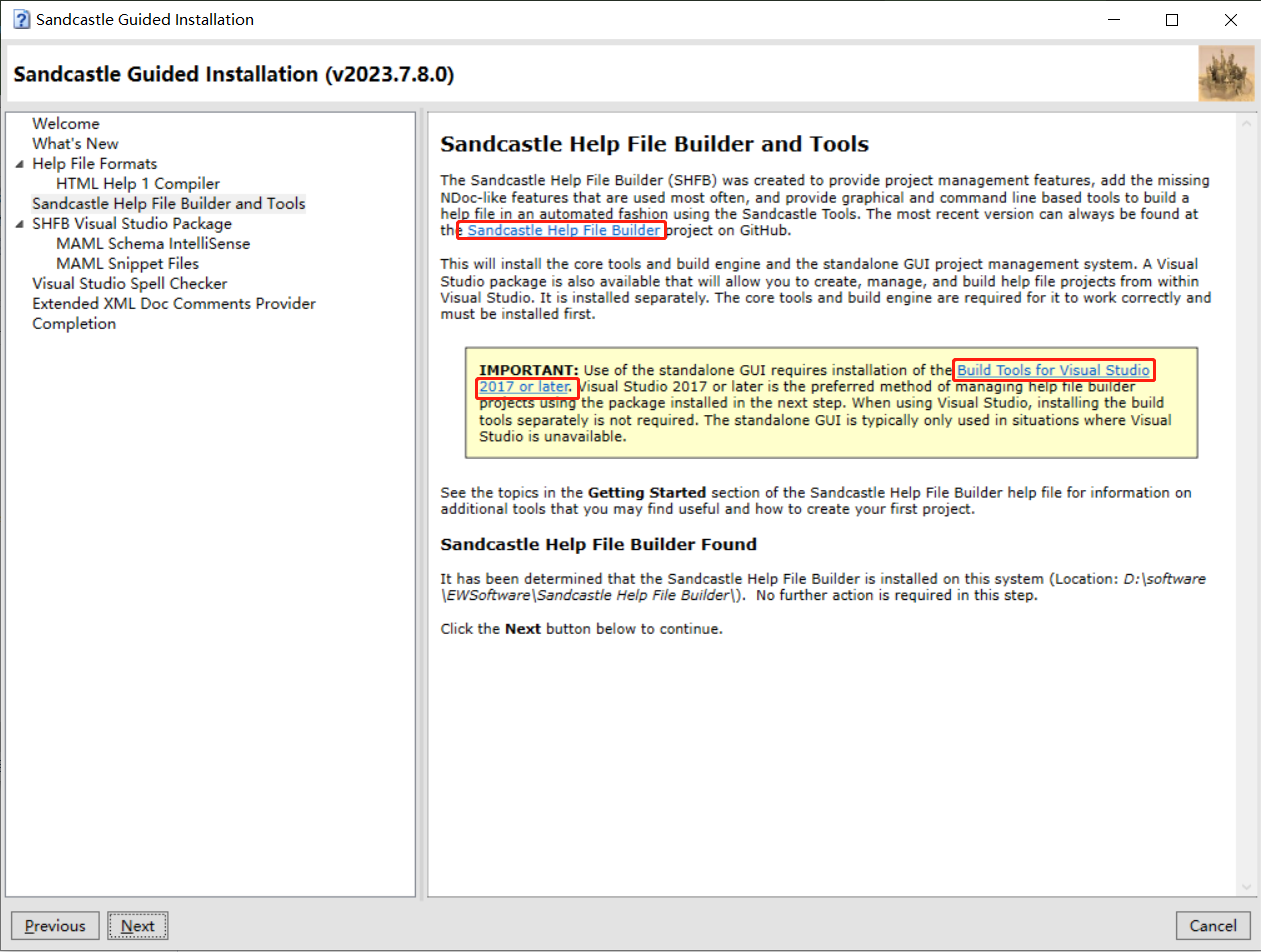Jump to the Completion step
Image resolution: width=1261 pixels, height=952 pixels.
74,324
